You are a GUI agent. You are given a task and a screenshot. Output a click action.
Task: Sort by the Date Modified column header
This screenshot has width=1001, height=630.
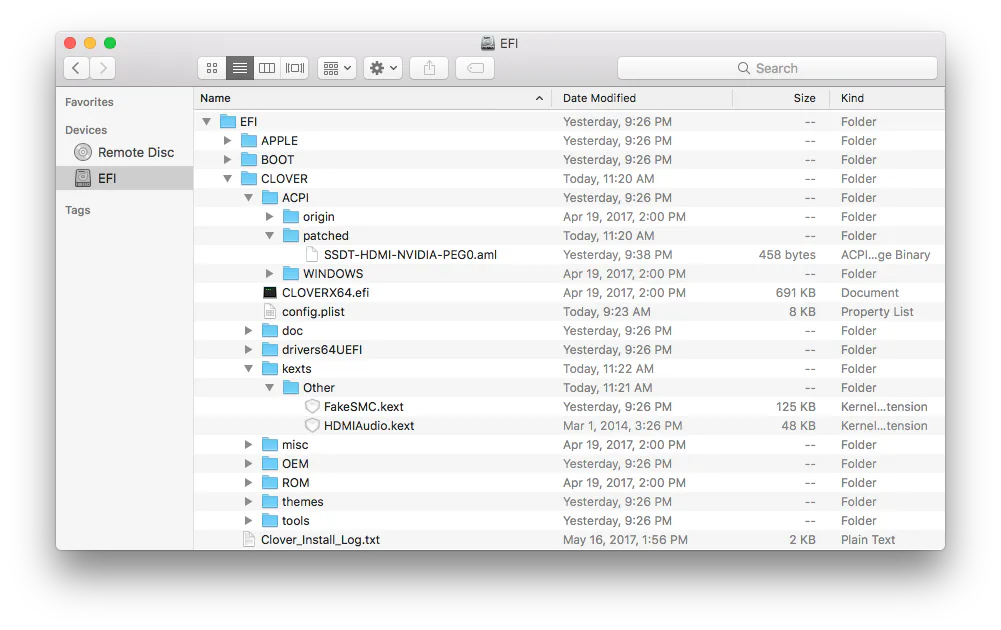(642, 98)
